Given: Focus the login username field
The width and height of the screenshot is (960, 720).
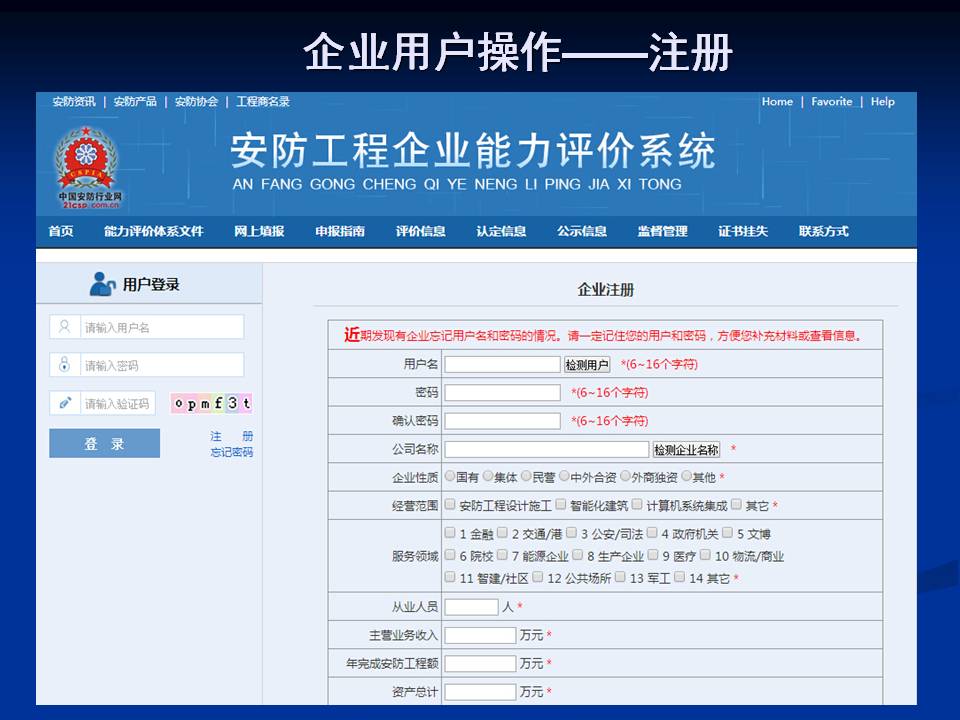Looking at the screenshot, I should [x=147, y=327].
